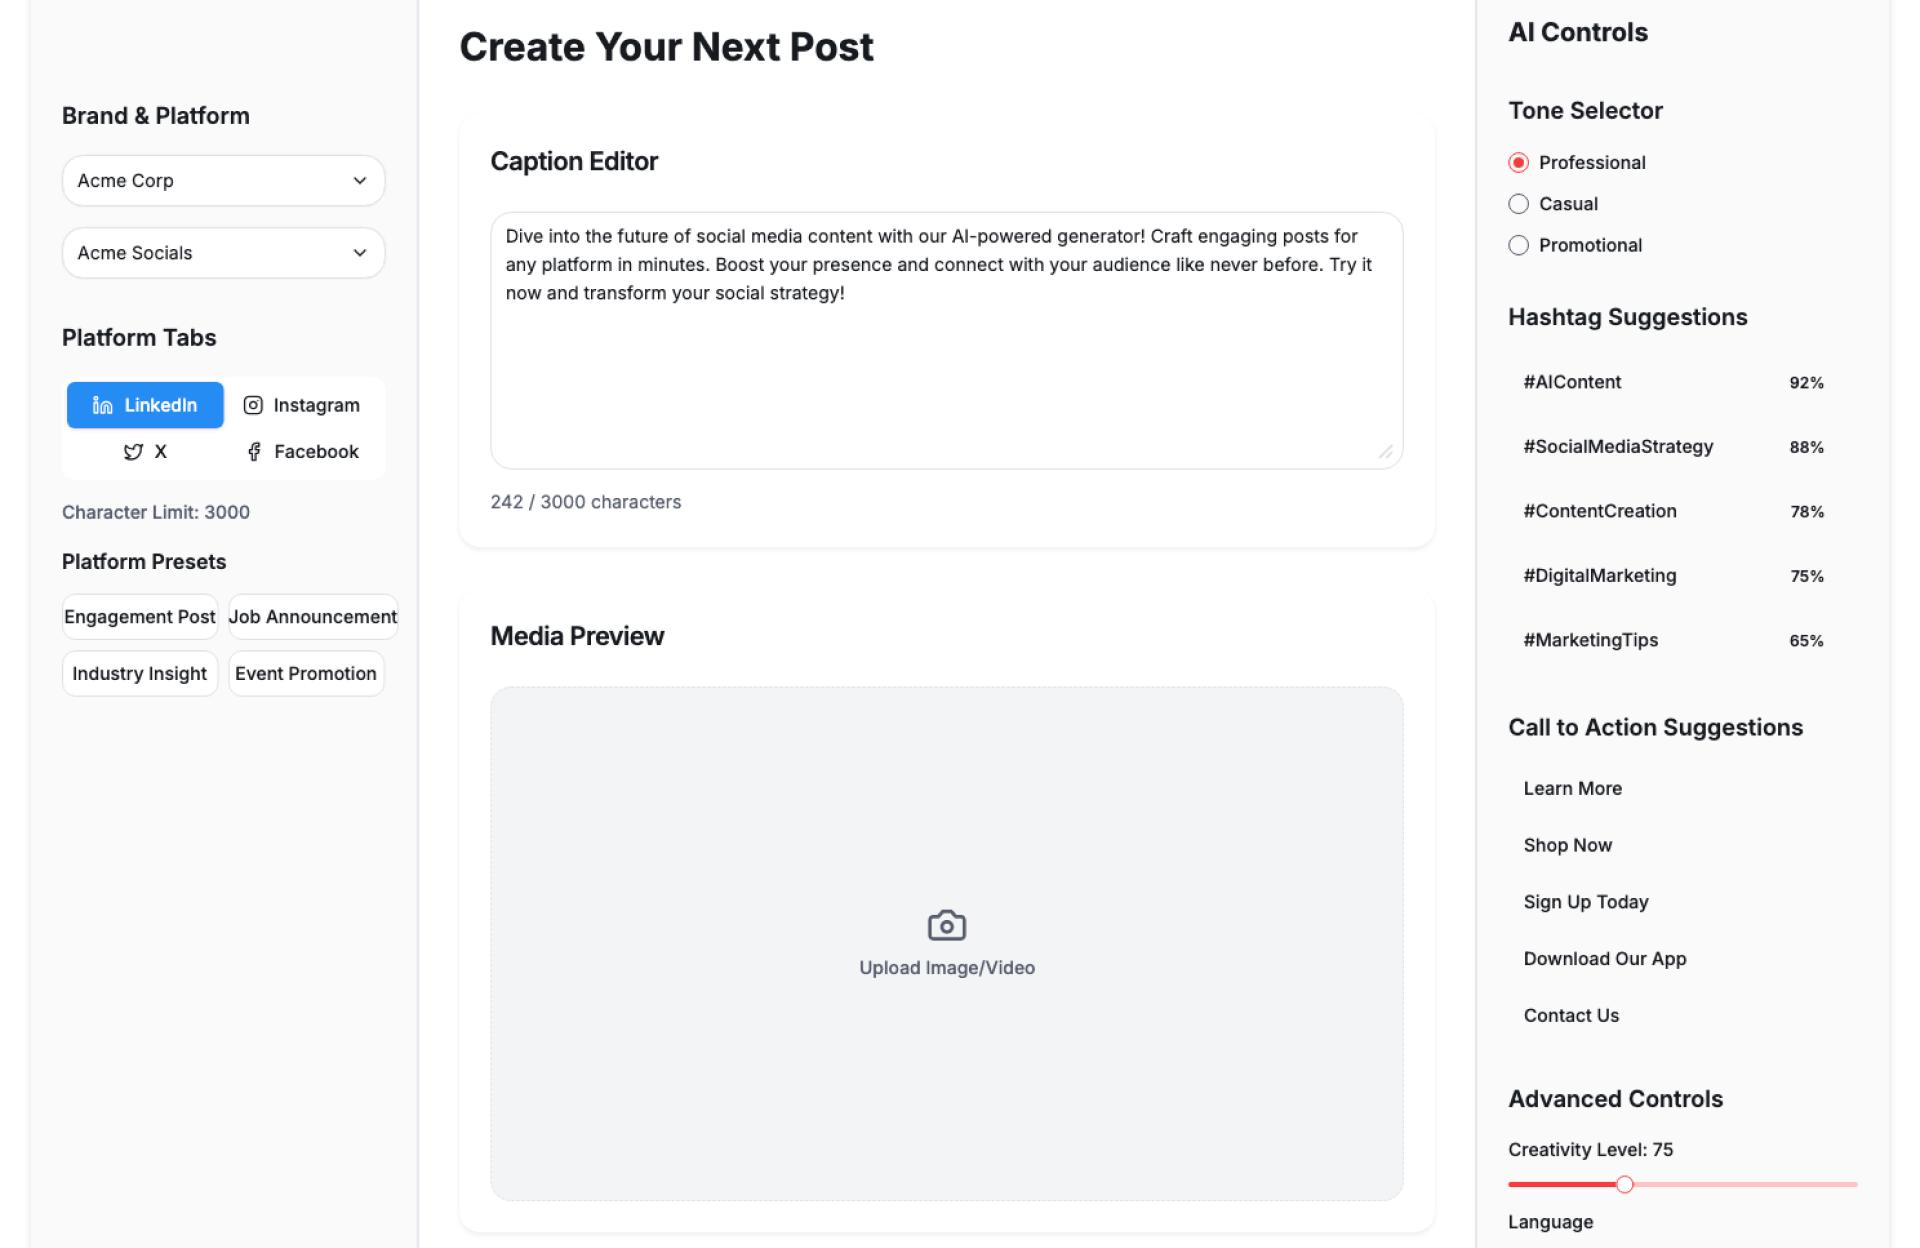
Task: Apply the Engagement Post preset
Action: click(140, 617)
